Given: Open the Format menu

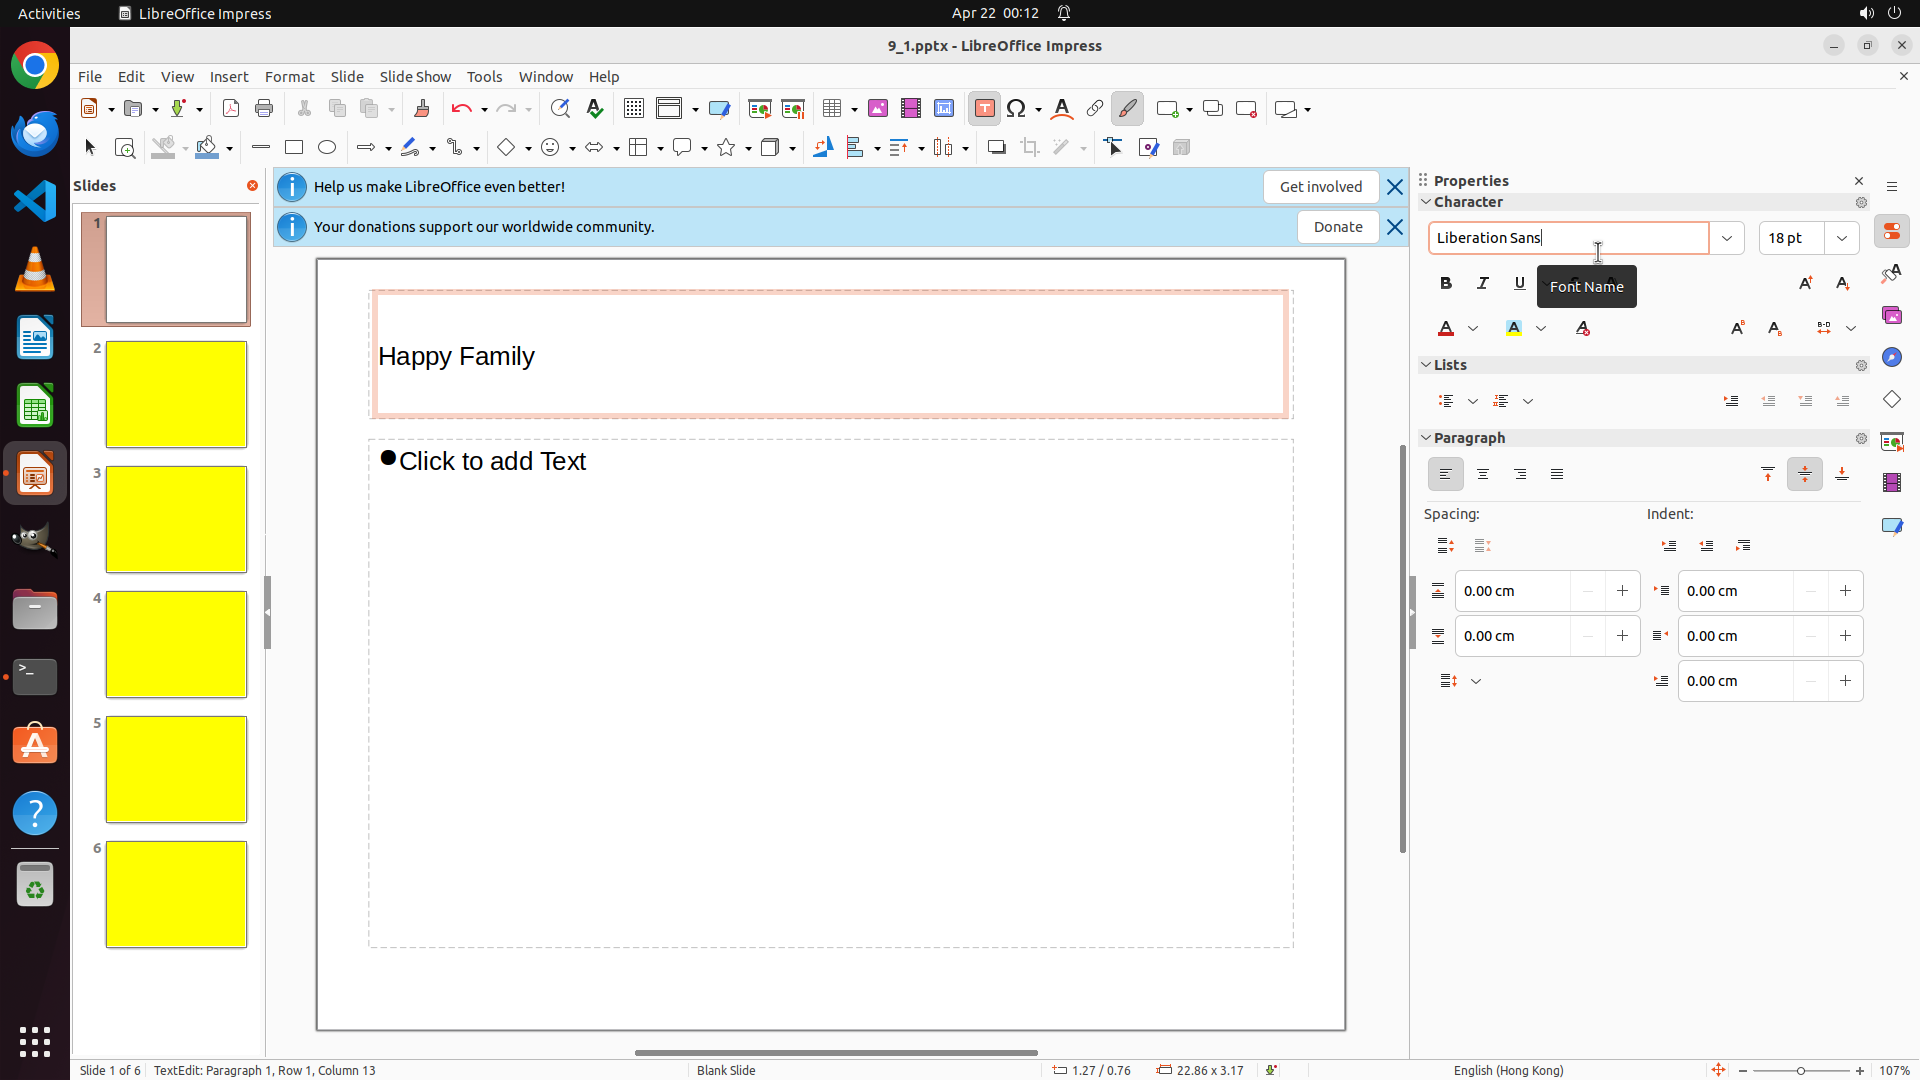Looking at the screenshot, I should pyautogui.click(x=289, y=77).
